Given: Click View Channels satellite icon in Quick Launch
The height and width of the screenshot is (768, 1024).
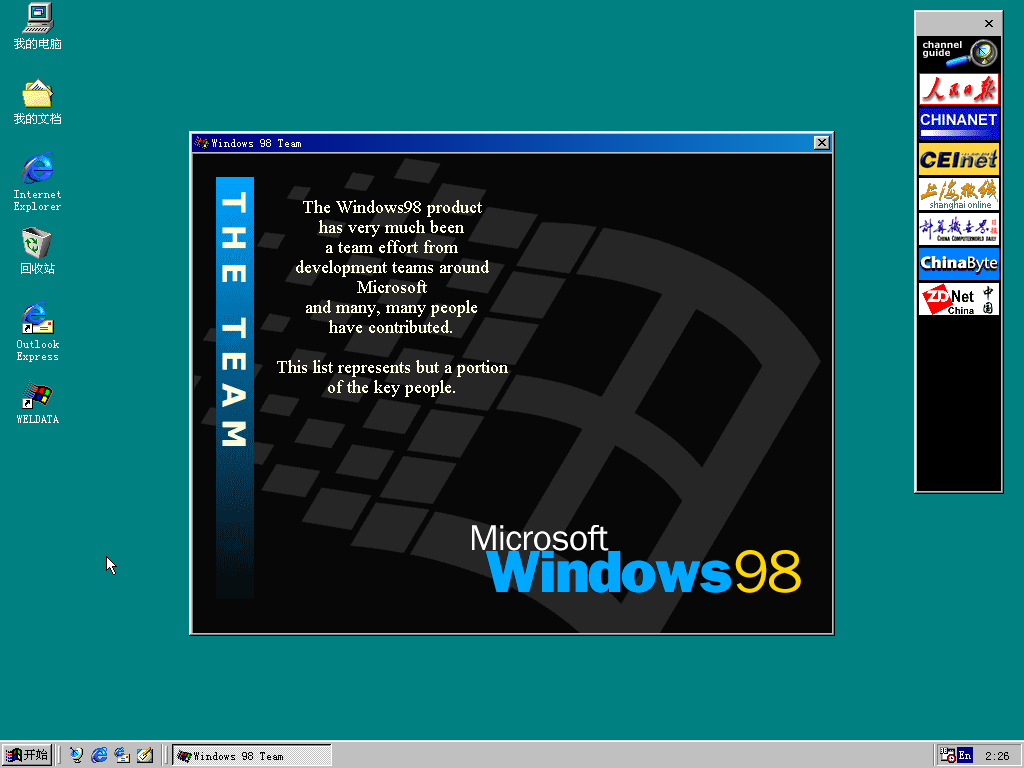Looking at the screenshot, I should point(77,755).
